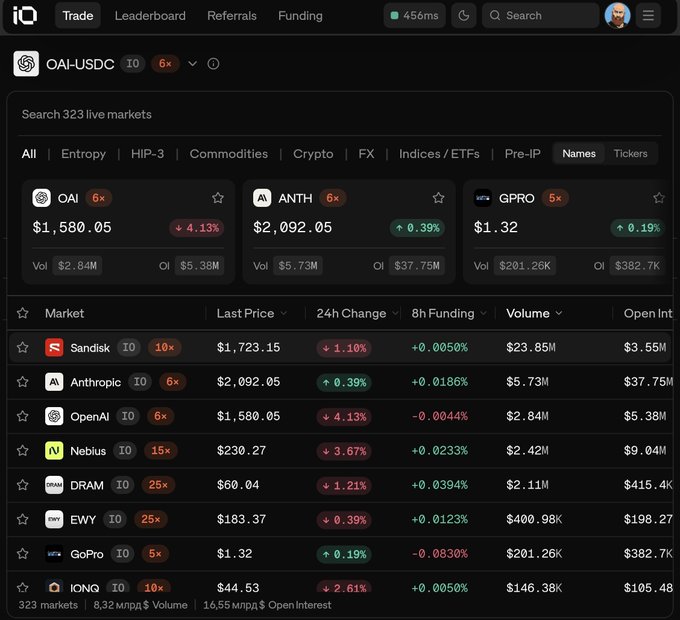Open the user profile avatar

click(617, 16)
